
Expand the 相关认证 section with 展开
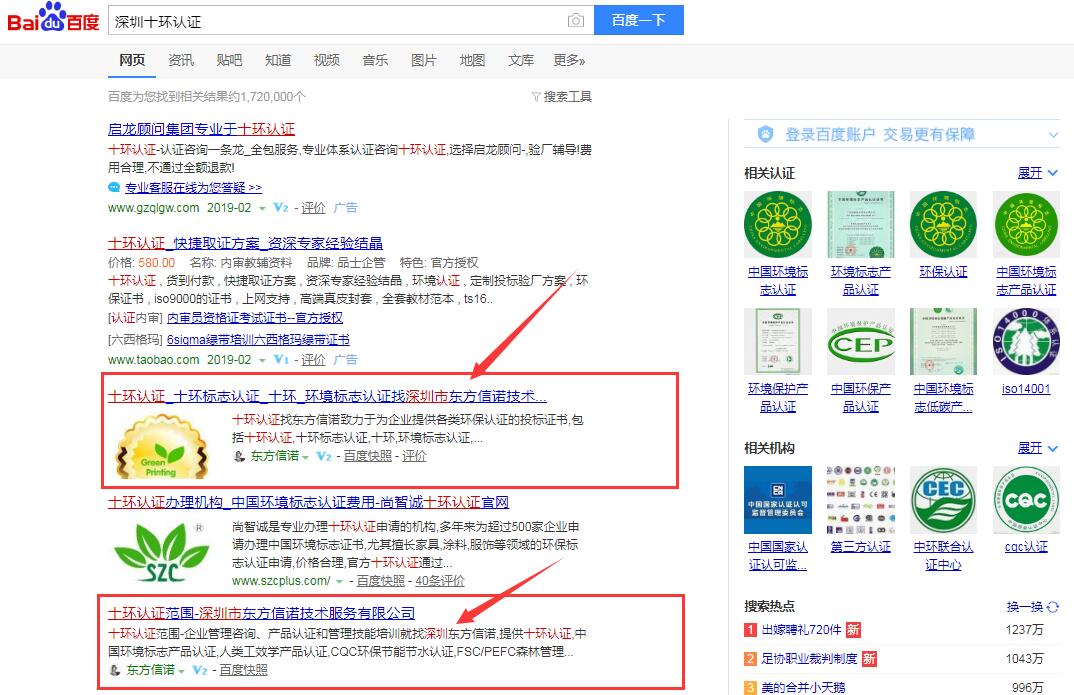(x=1037, y=173)
